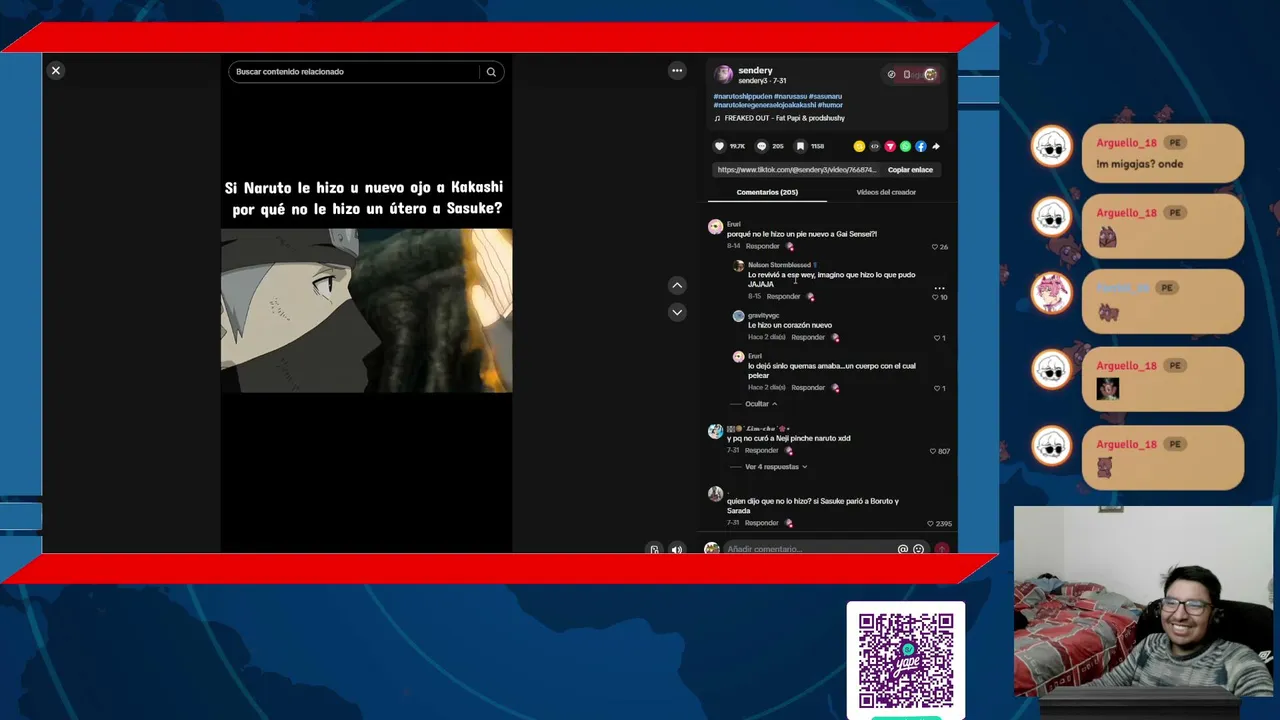Share video to Facebook
Viewport: 1280px width, 720px height.
(x=921, y=146)
